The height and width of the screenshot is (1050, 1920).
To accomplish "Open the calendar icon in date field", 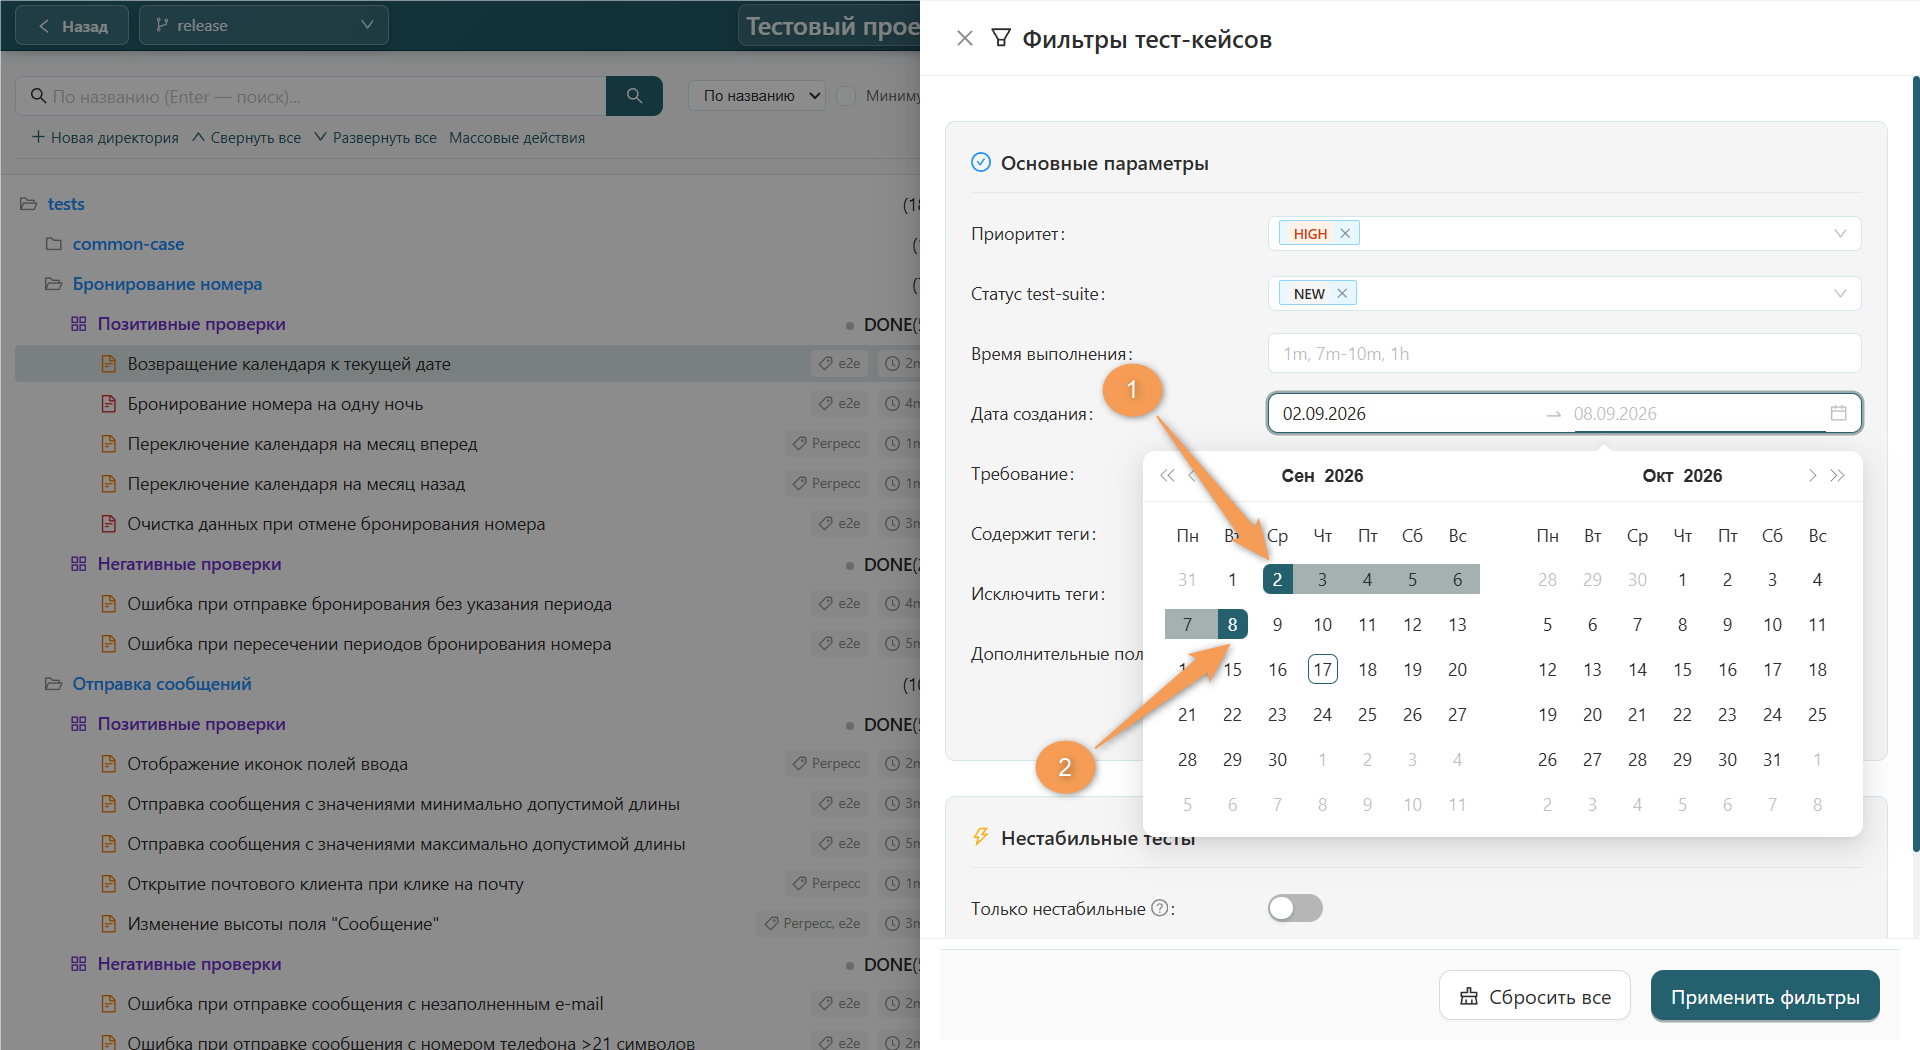I will click(1838, 413).
